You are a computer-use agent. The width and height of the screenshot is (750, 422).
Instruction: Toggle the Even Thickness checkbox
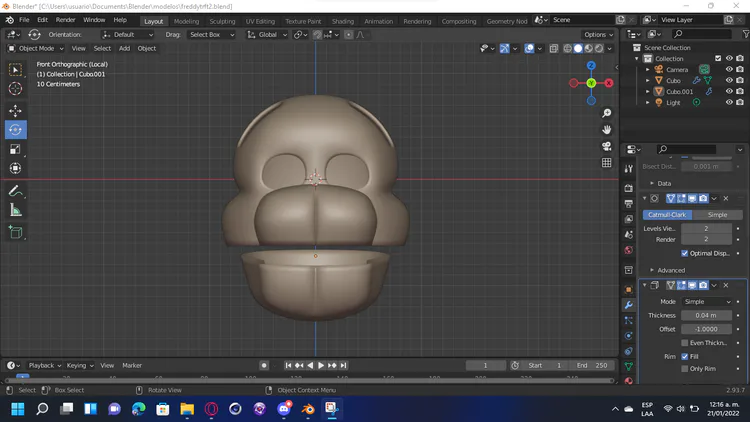[x=684, y=343]
